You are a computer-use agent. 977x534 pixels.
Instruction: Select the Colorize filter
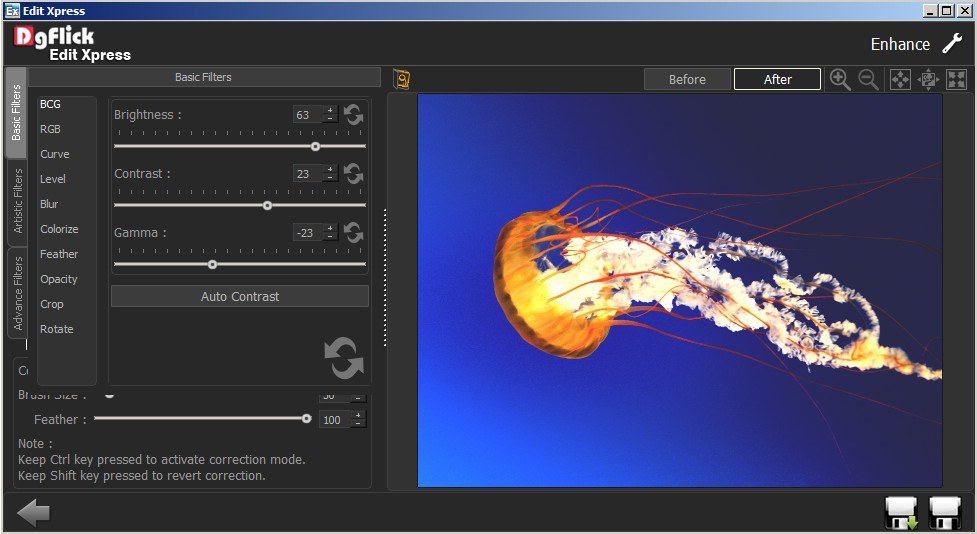(x=59, y=229)
